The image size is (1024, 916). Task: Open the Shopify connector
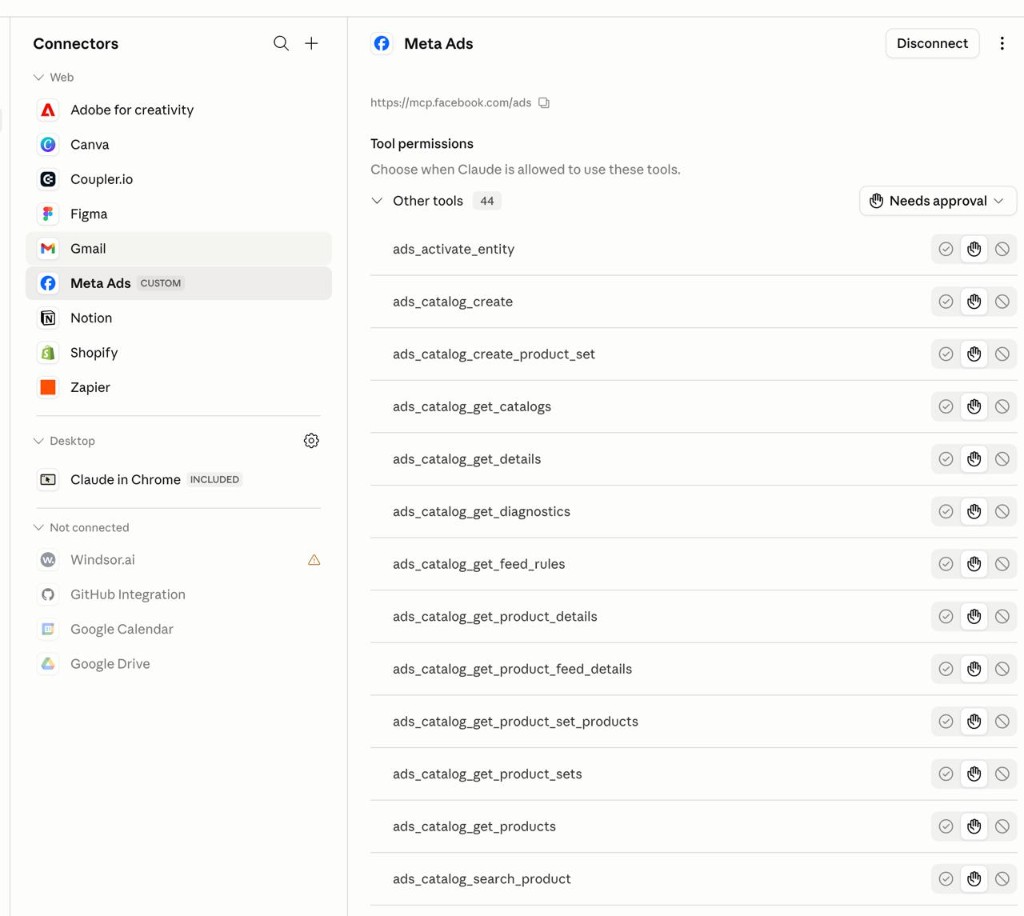(x=178, y=353)
